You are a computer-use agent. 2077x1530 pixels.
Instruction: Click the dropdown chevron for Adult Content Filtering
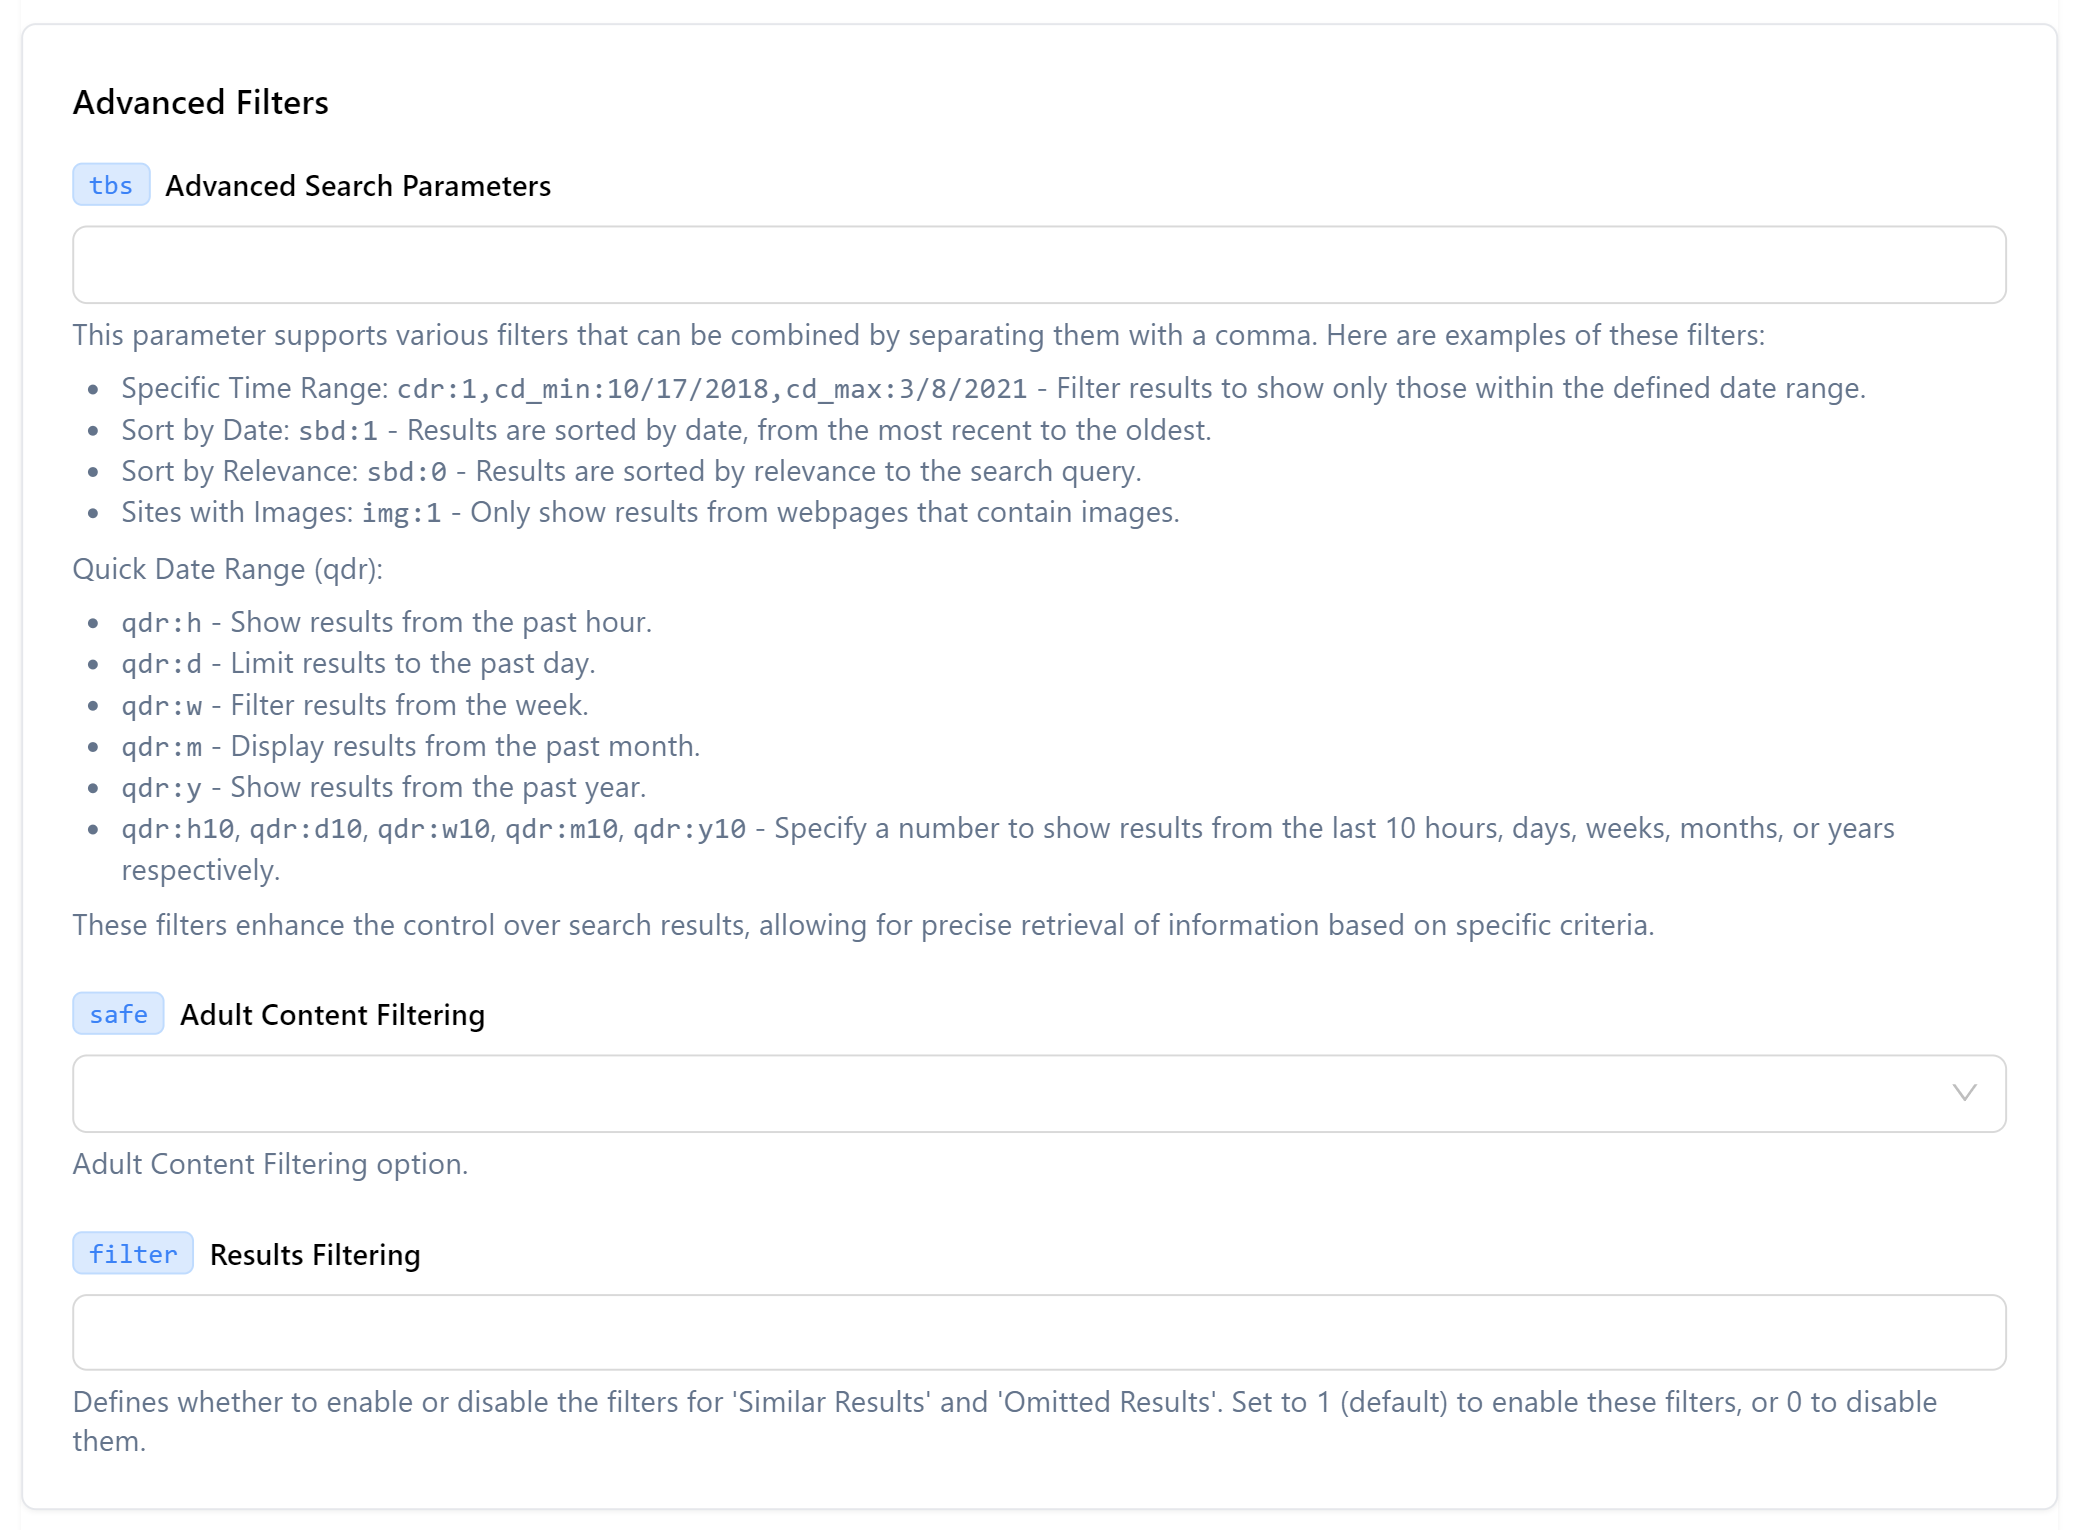(x=1965, y=1093)
